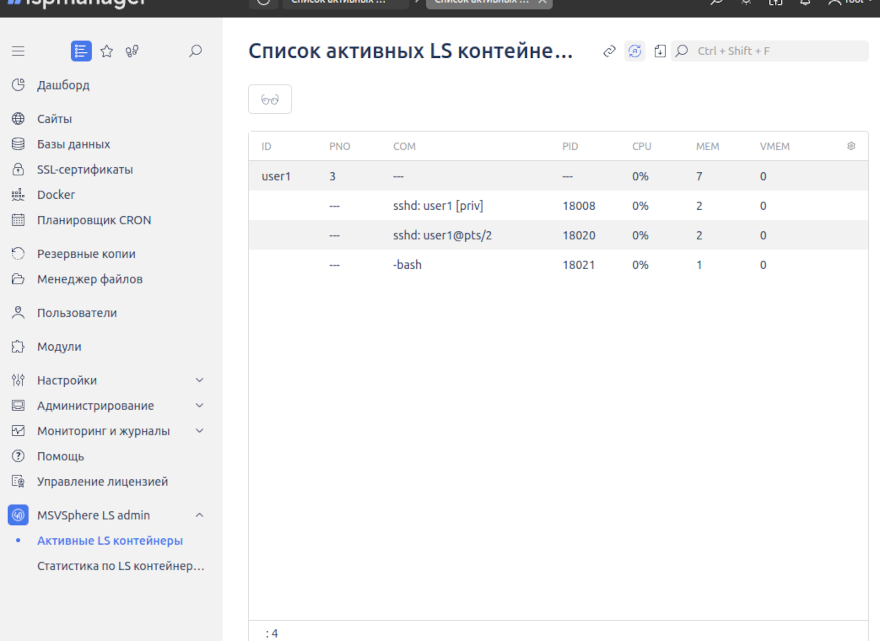Open the table column settings gear

(x=851, y=146)
